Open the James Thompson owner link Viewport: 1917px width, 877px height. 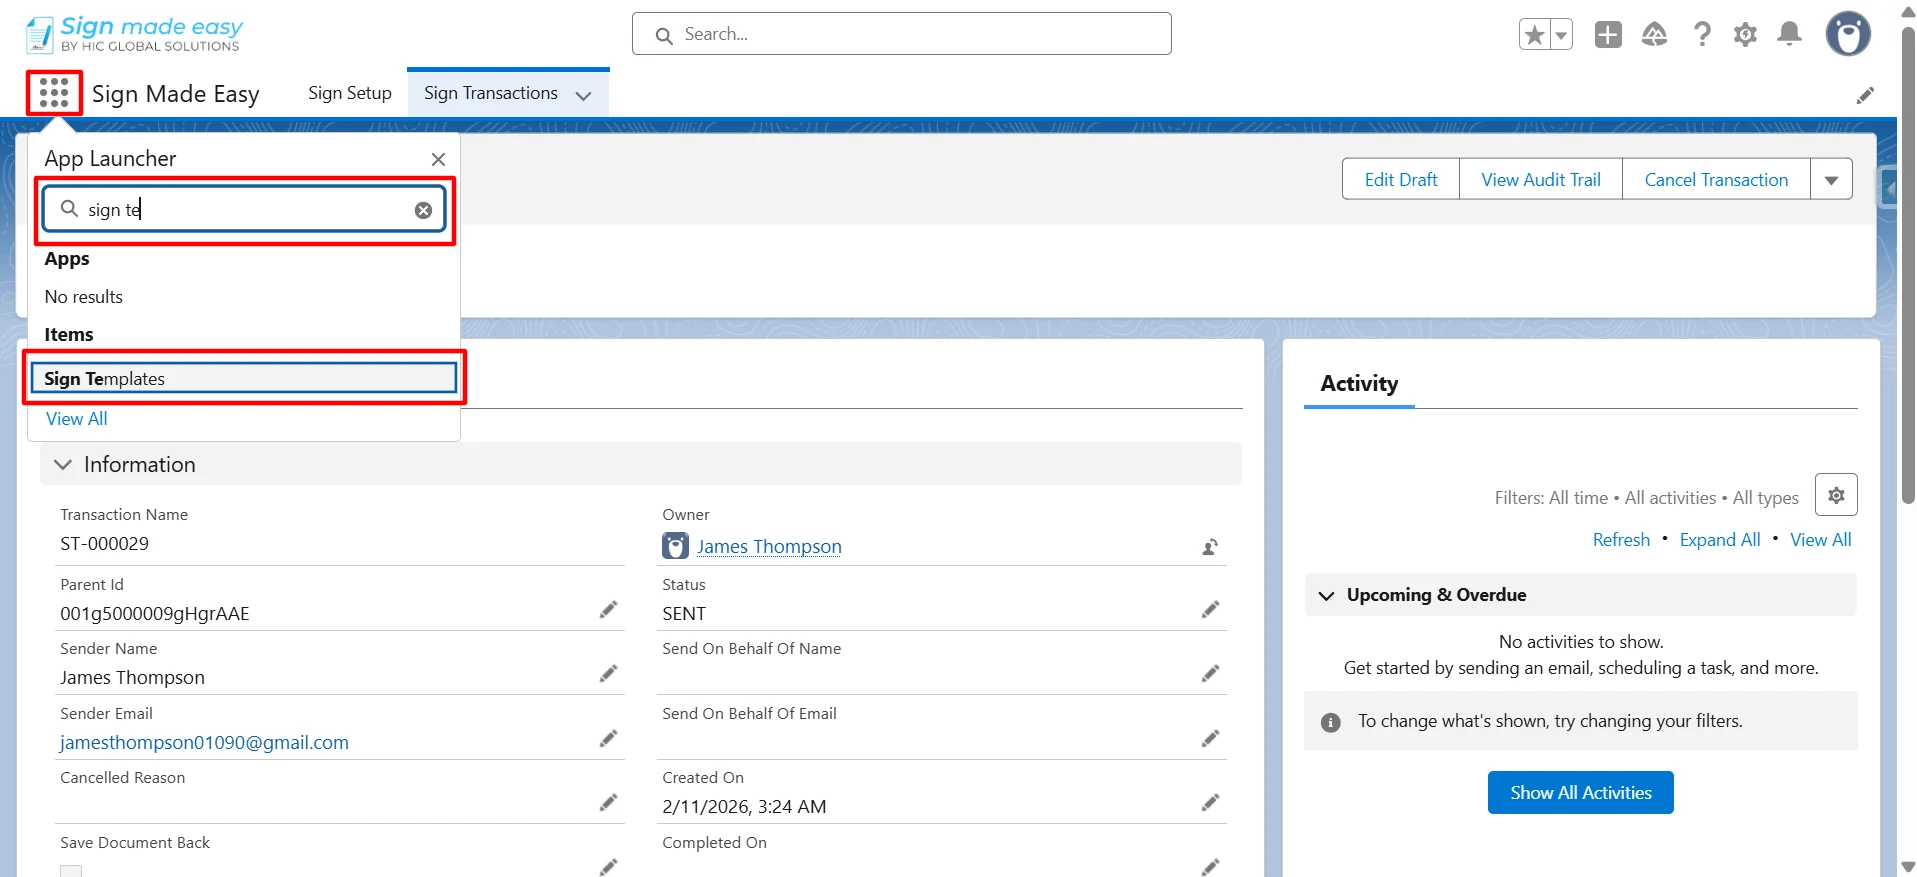(769, 547)
